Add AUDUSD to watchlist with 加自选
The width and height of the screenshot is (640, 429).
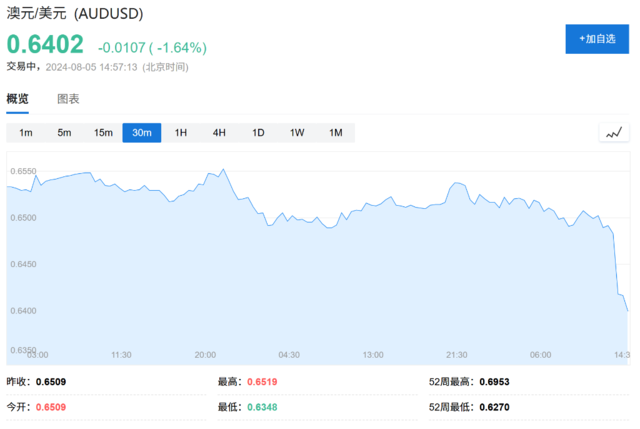click(597, 39)
